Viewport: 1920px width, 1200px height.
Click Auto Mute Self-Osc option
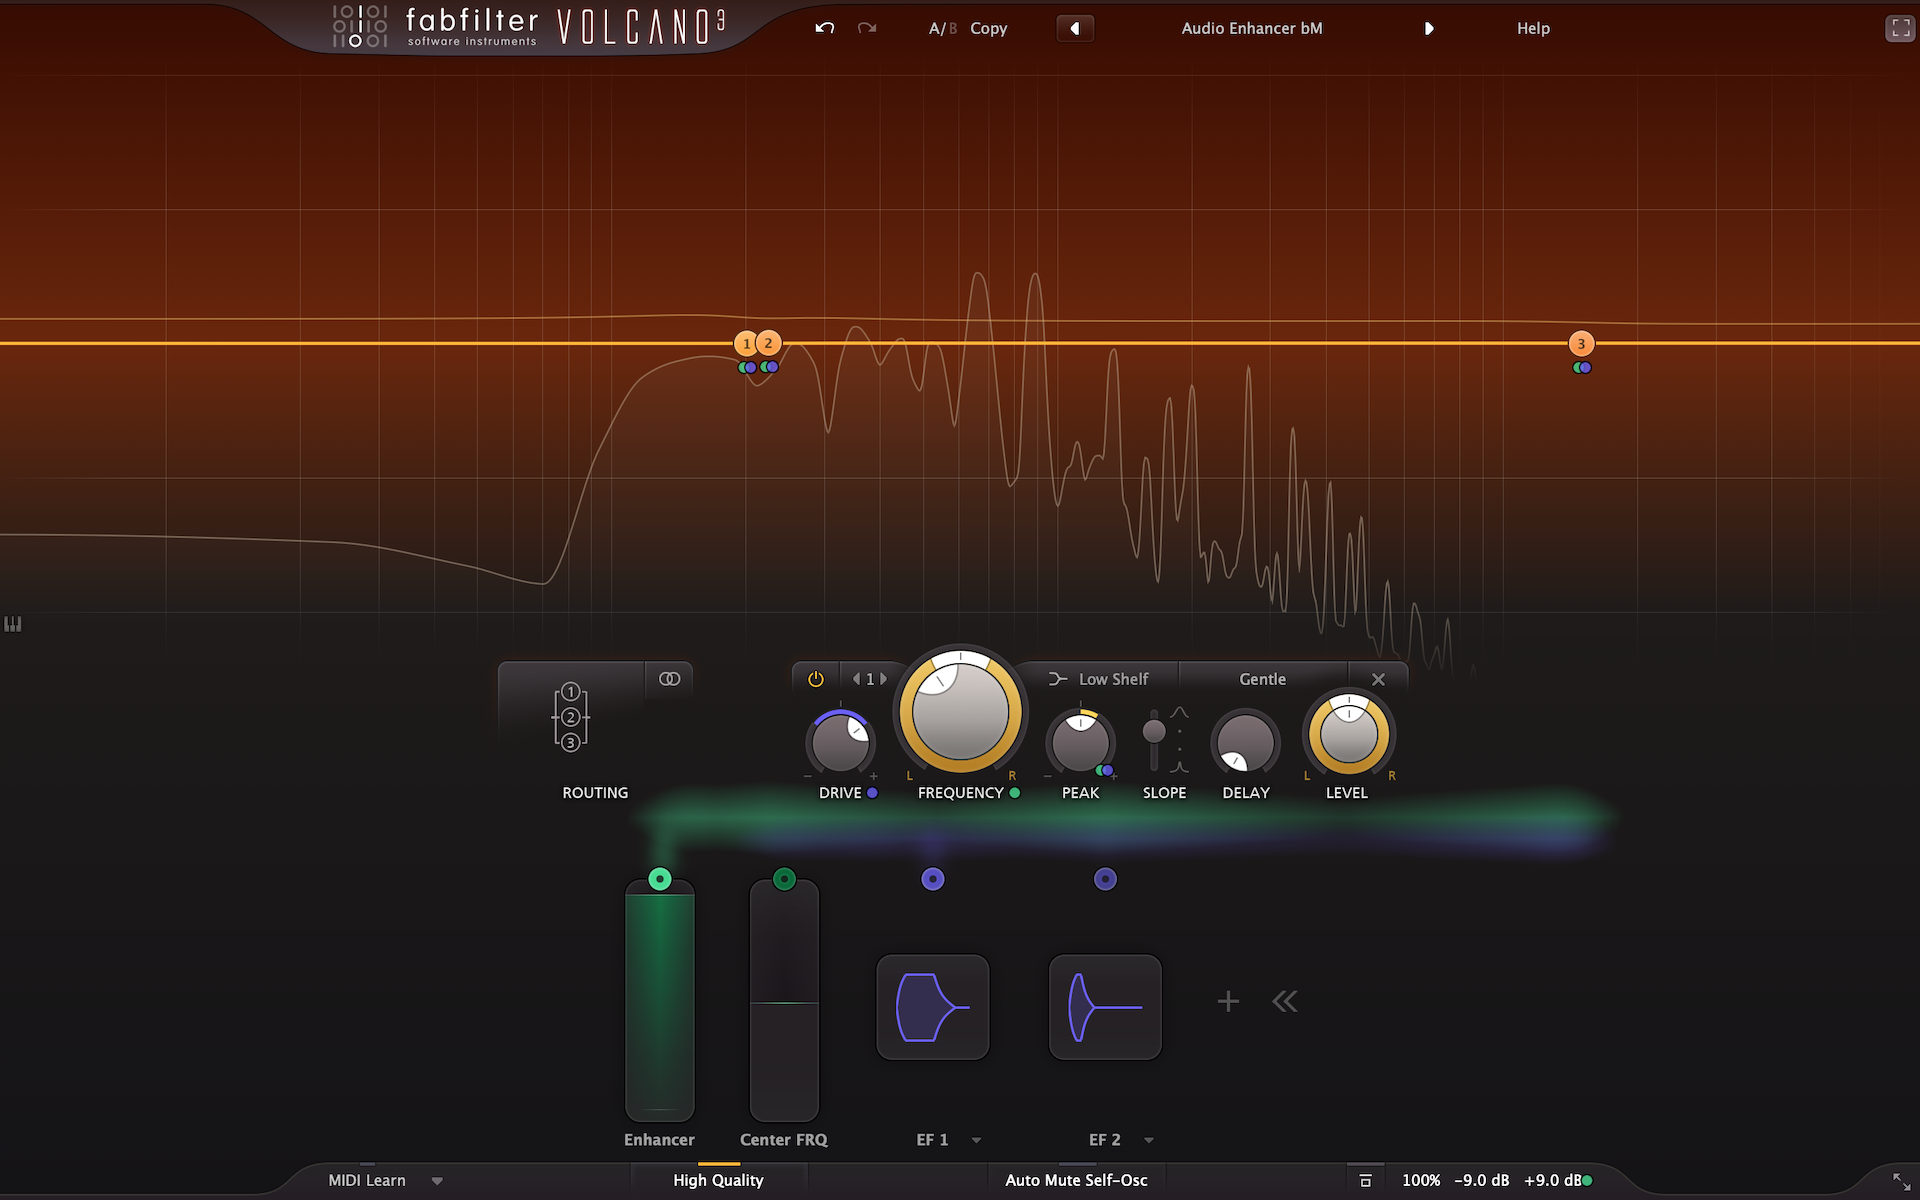pos(1076,1180)
